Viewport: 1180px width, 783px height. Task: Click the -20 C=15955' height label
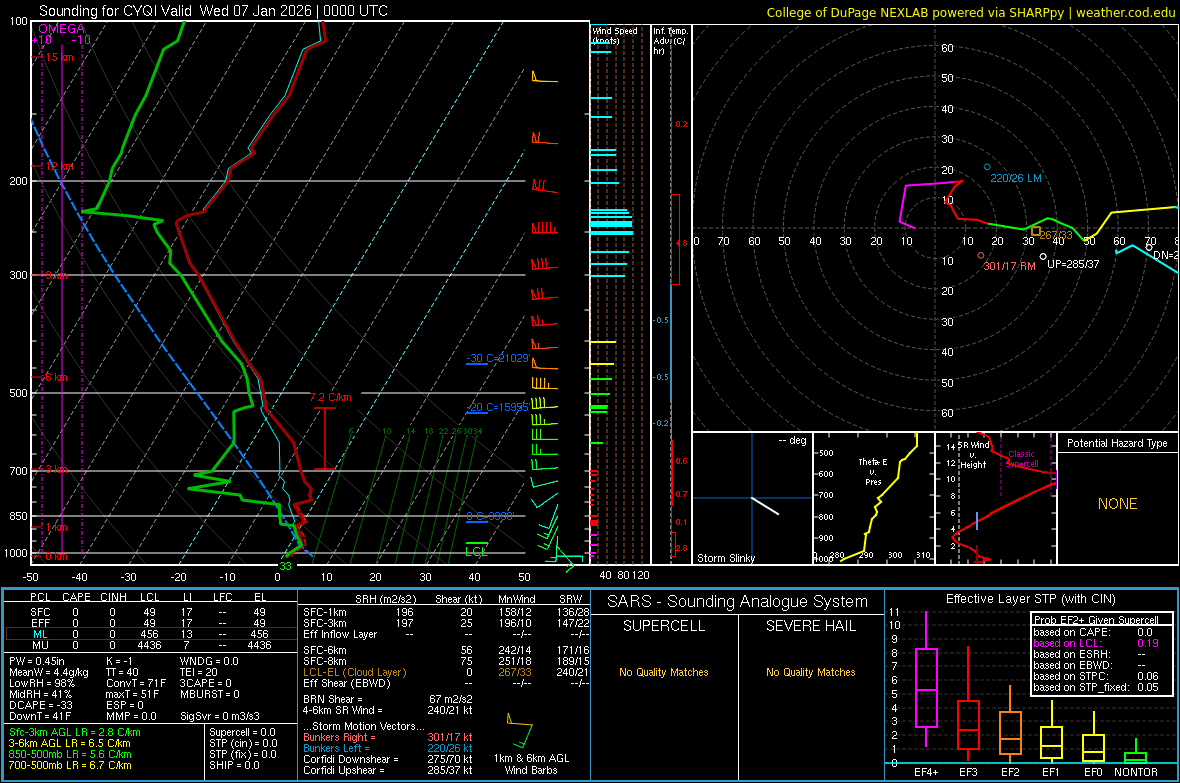point(498,407)
